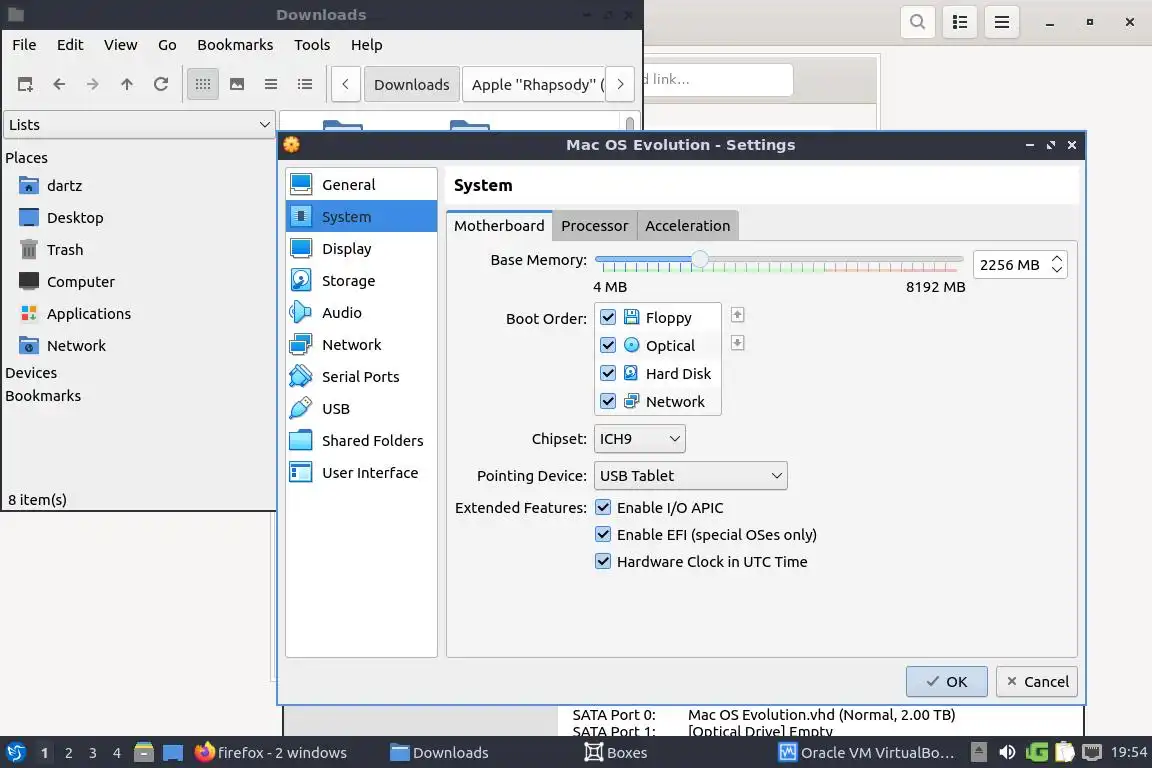Click the Base Memory value field
The width and height of the screenshot is (1152, 768).
point(1011,265)
